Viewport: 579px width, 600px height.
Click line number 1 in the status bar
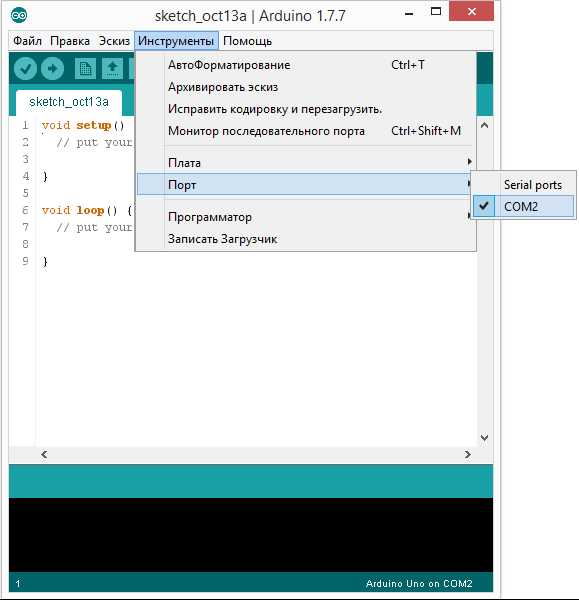click(18, 584)
